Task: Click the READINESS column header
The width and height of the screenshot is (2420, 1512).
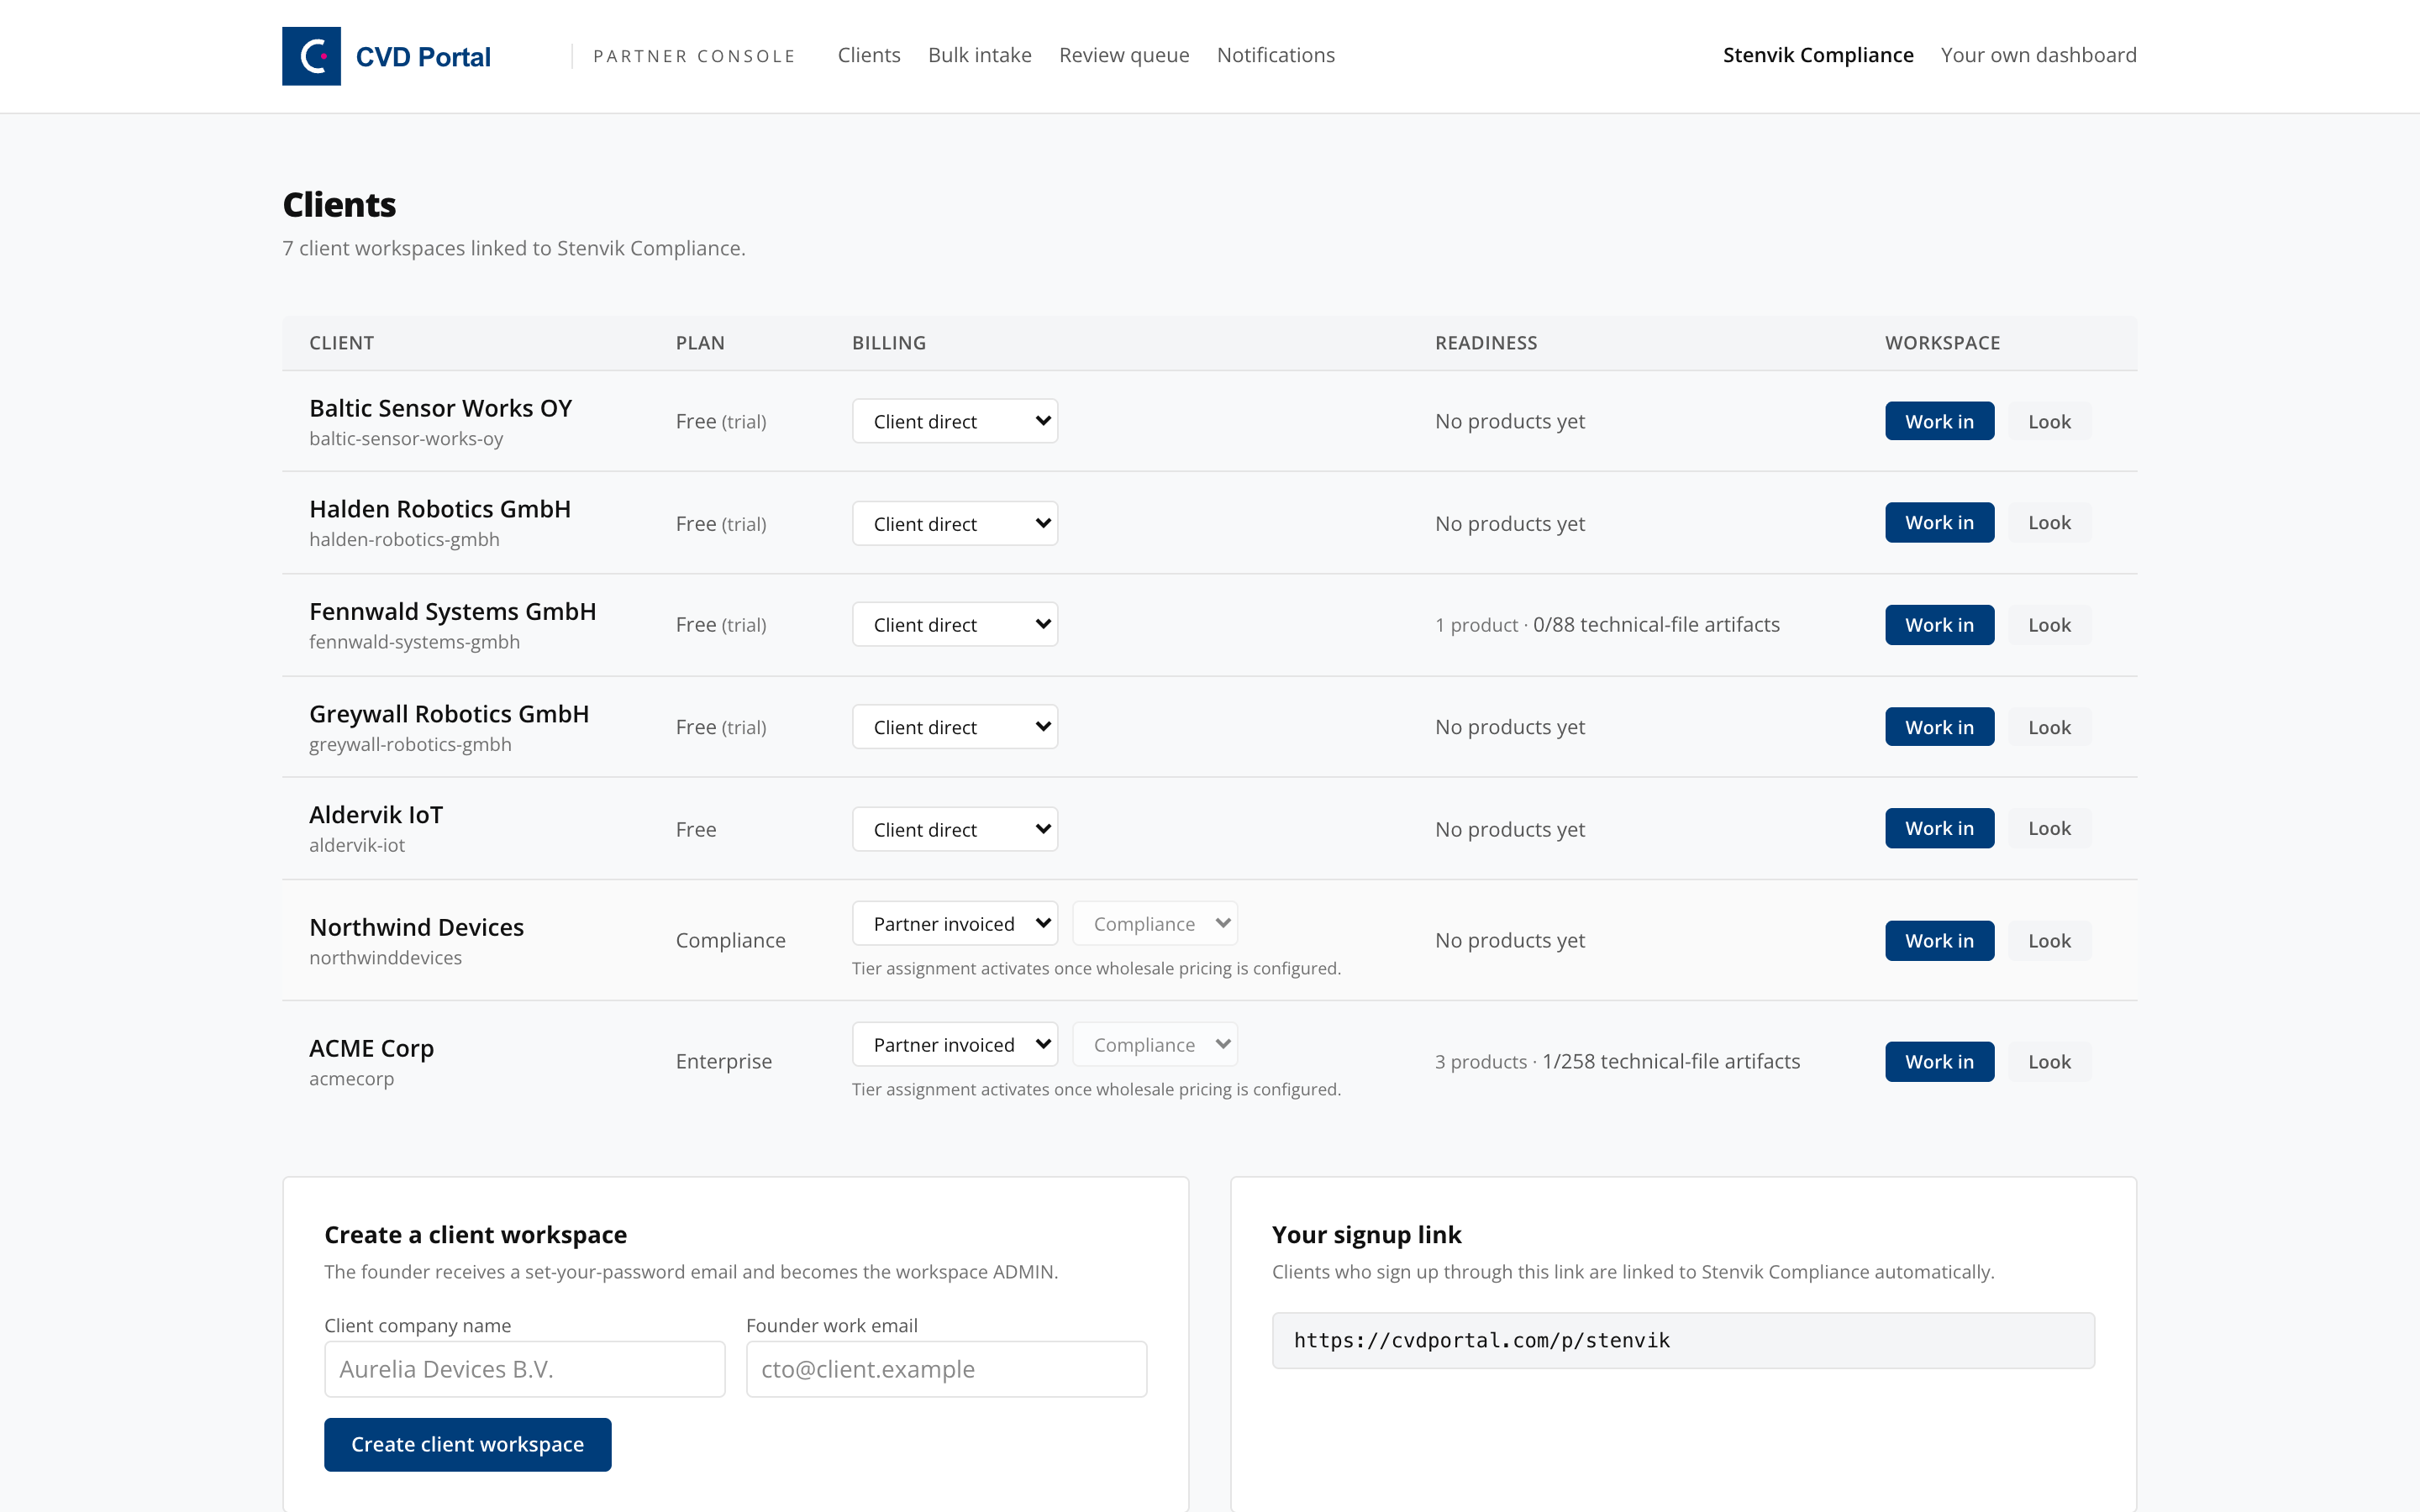Action: pos(1486,343)
